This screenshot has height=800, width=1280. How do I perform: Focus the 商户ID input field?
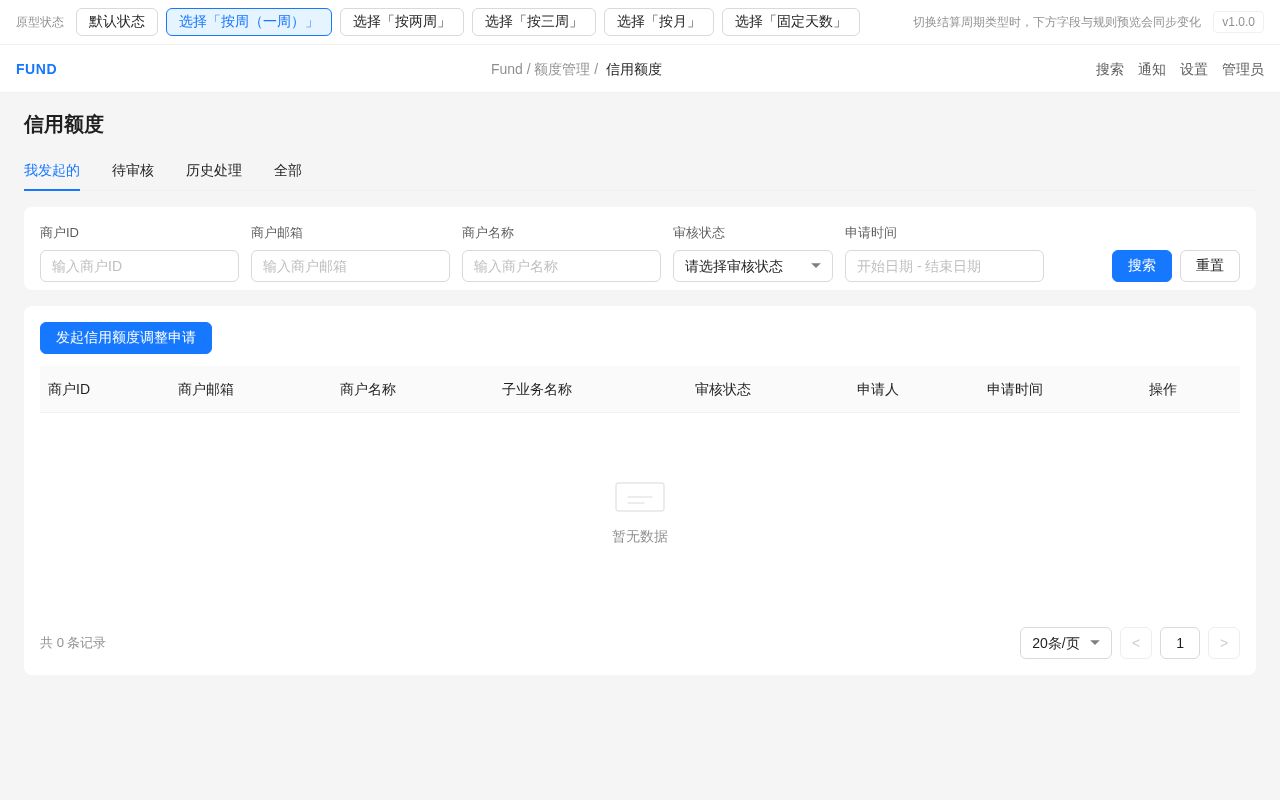click(139, 266)
